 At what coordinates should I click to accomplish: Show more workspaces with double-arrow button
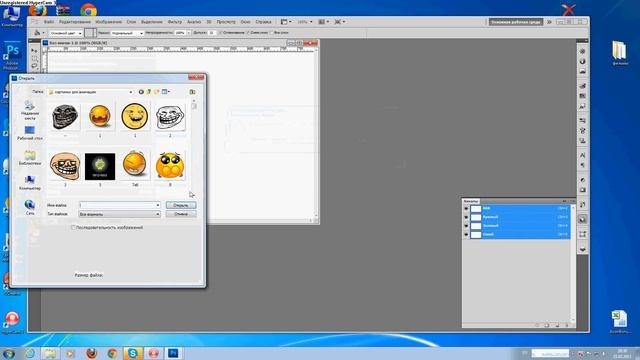coord(549,22)
